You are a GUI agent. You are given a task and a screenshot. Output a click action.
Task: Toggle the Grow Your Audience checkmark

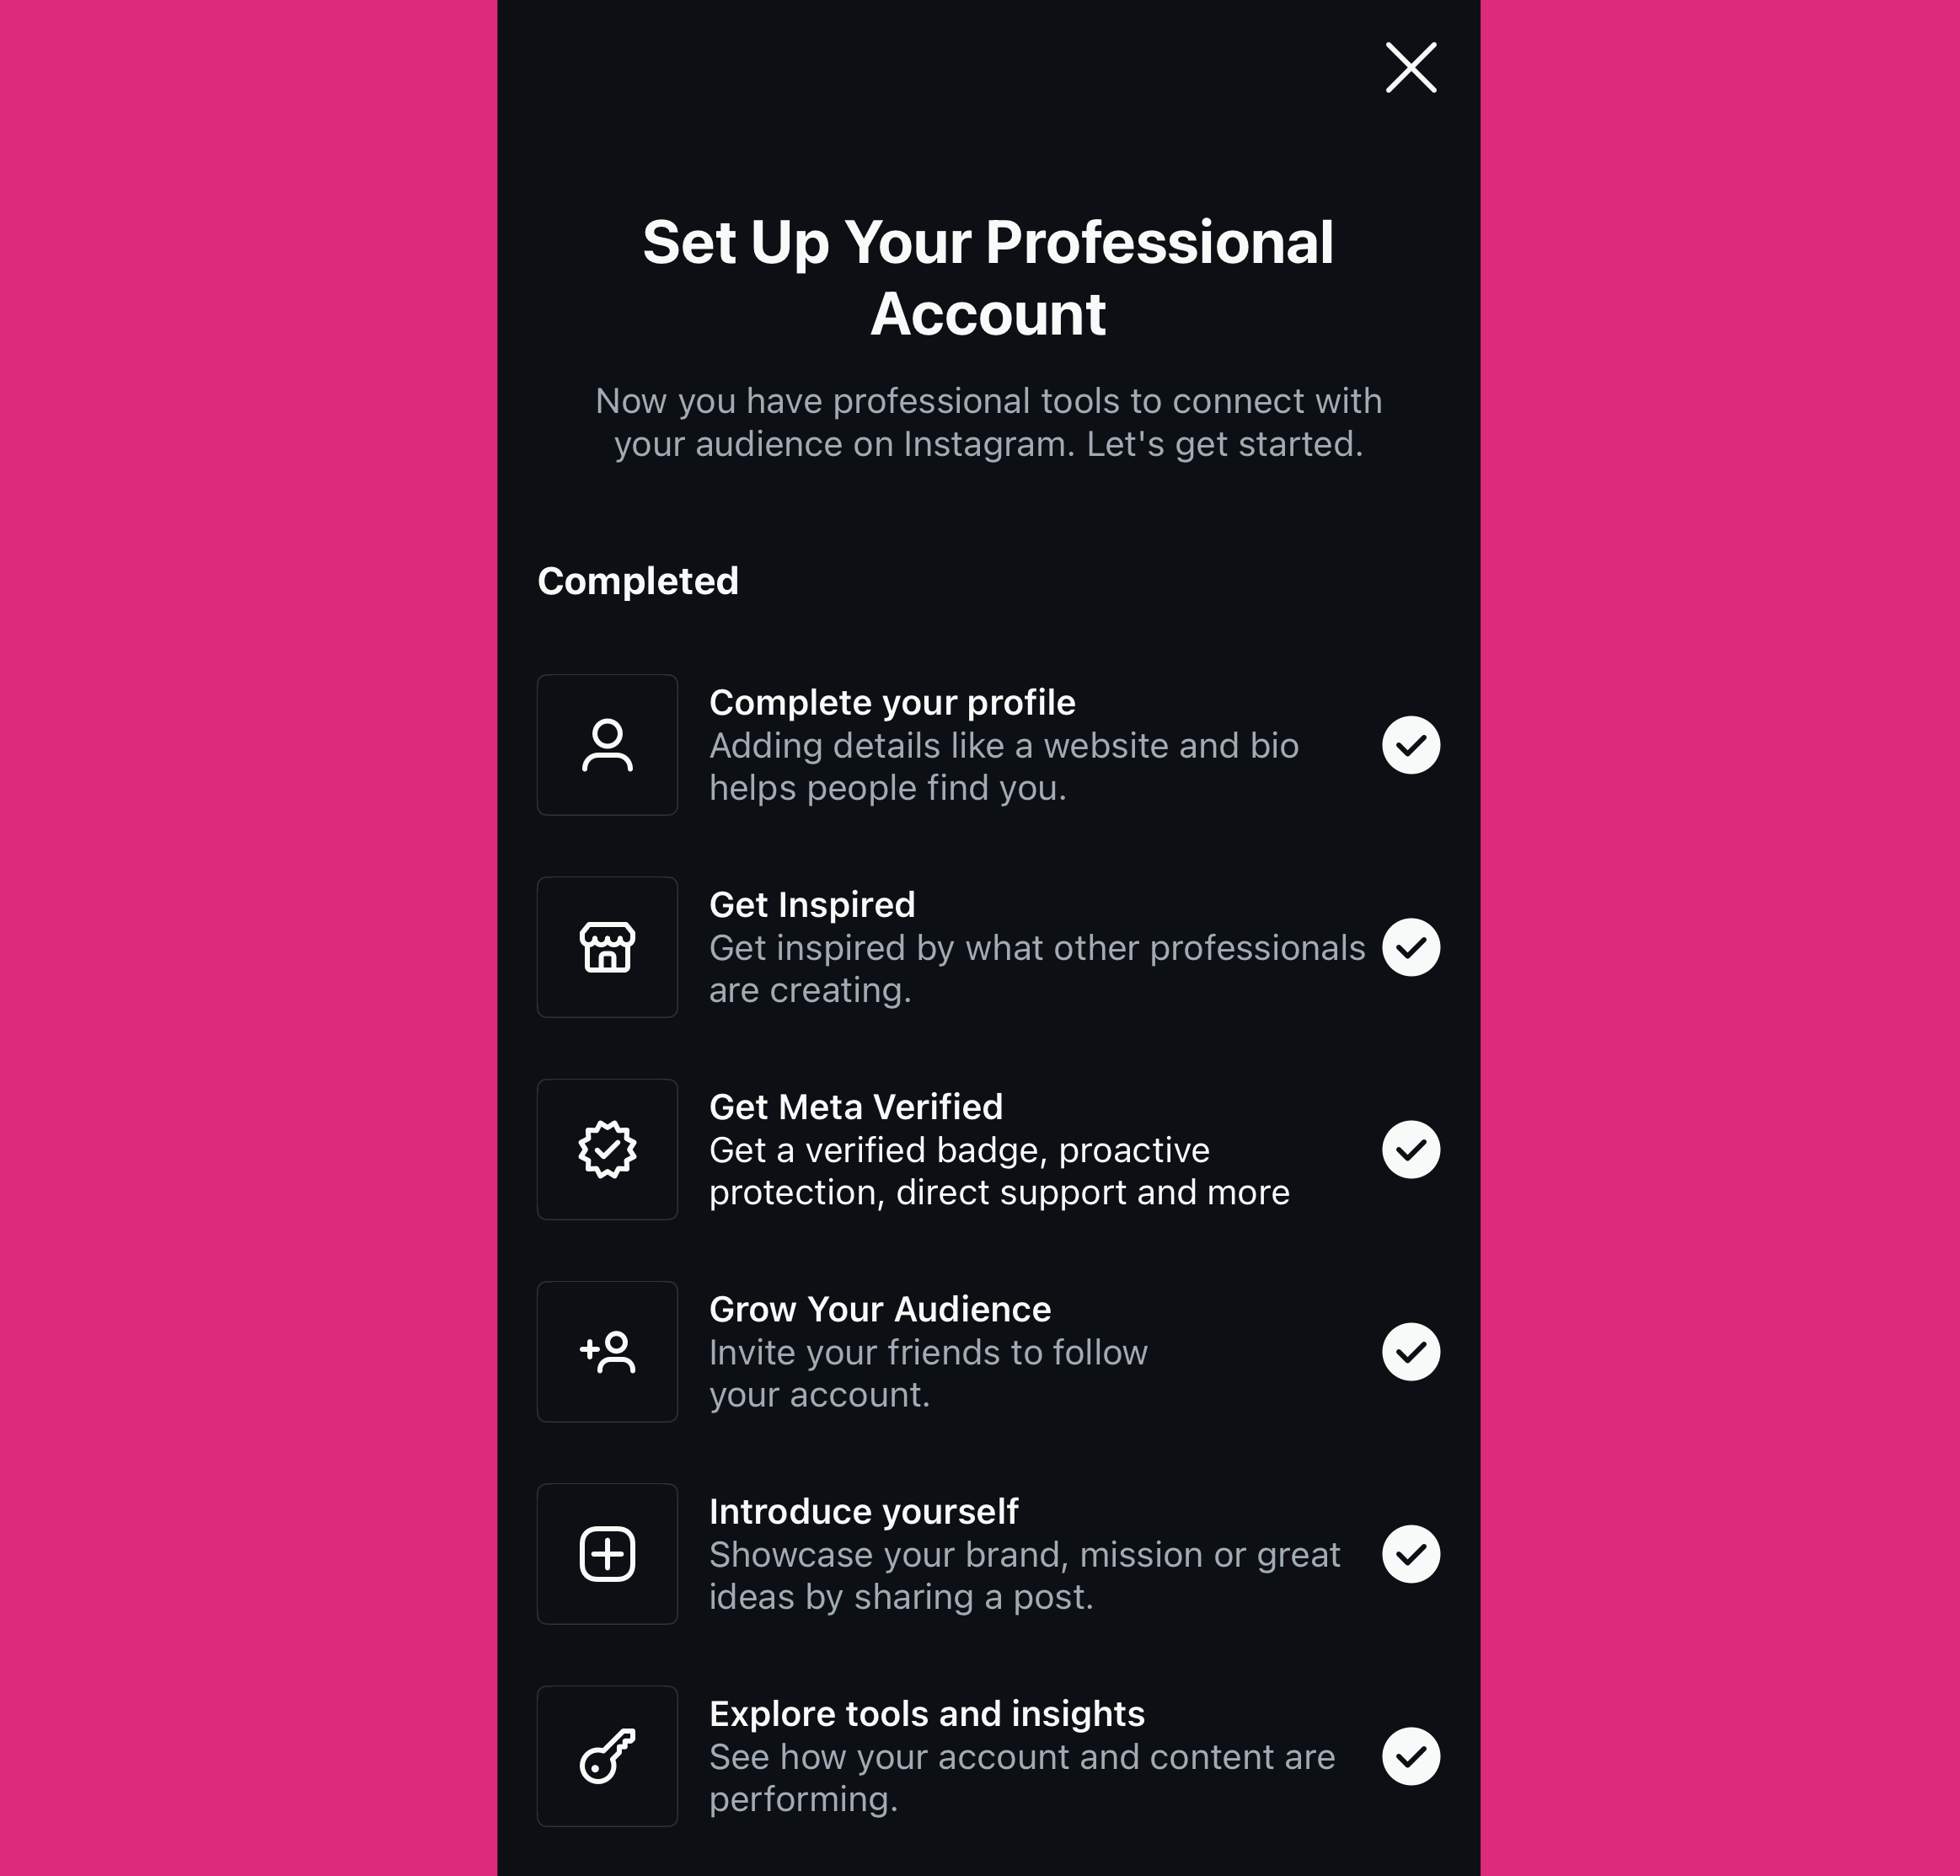coord(1412,1351)
